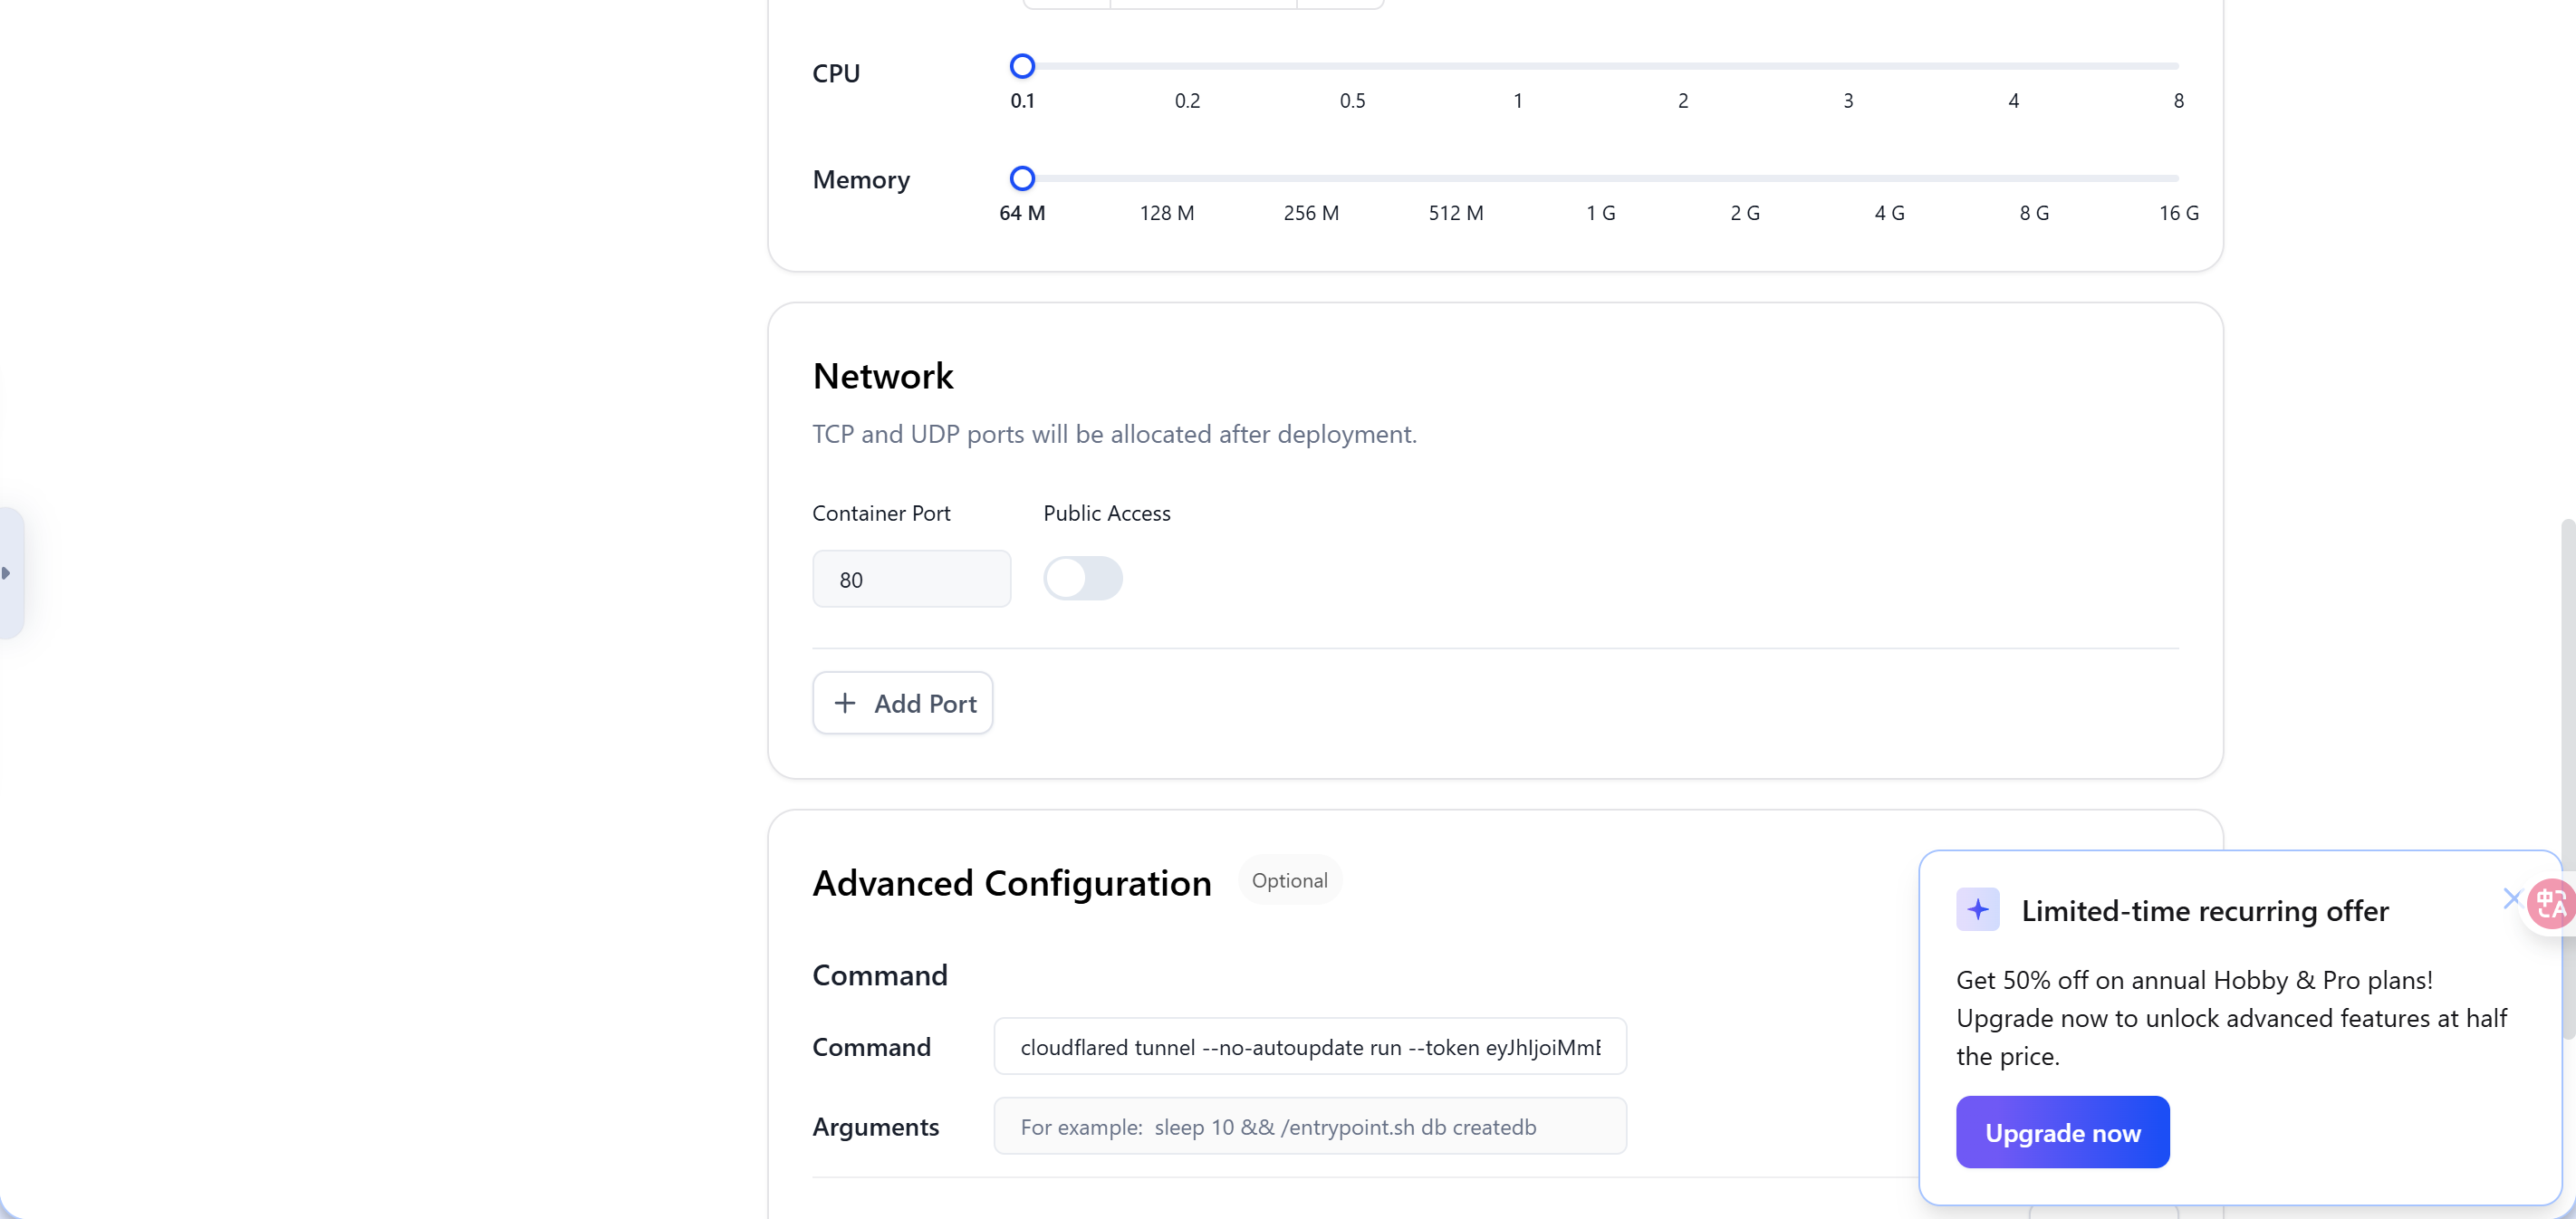Set CPU slider to 0.5 mark
2576x1219 pixels.
tap(1352, 66)
